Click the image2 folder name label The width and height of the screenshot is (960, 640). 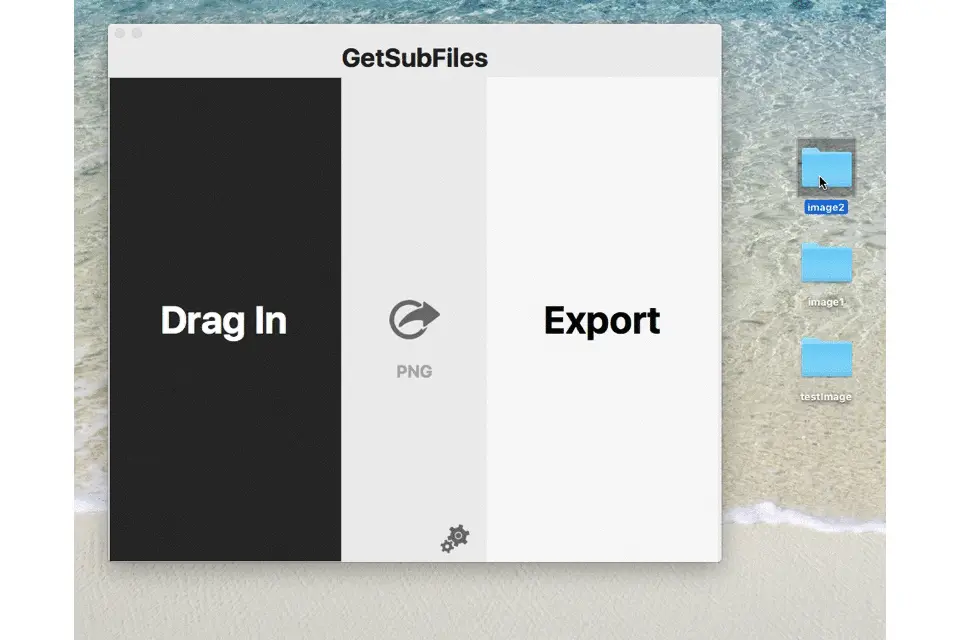pyautogui.click(x=826, y=208)
